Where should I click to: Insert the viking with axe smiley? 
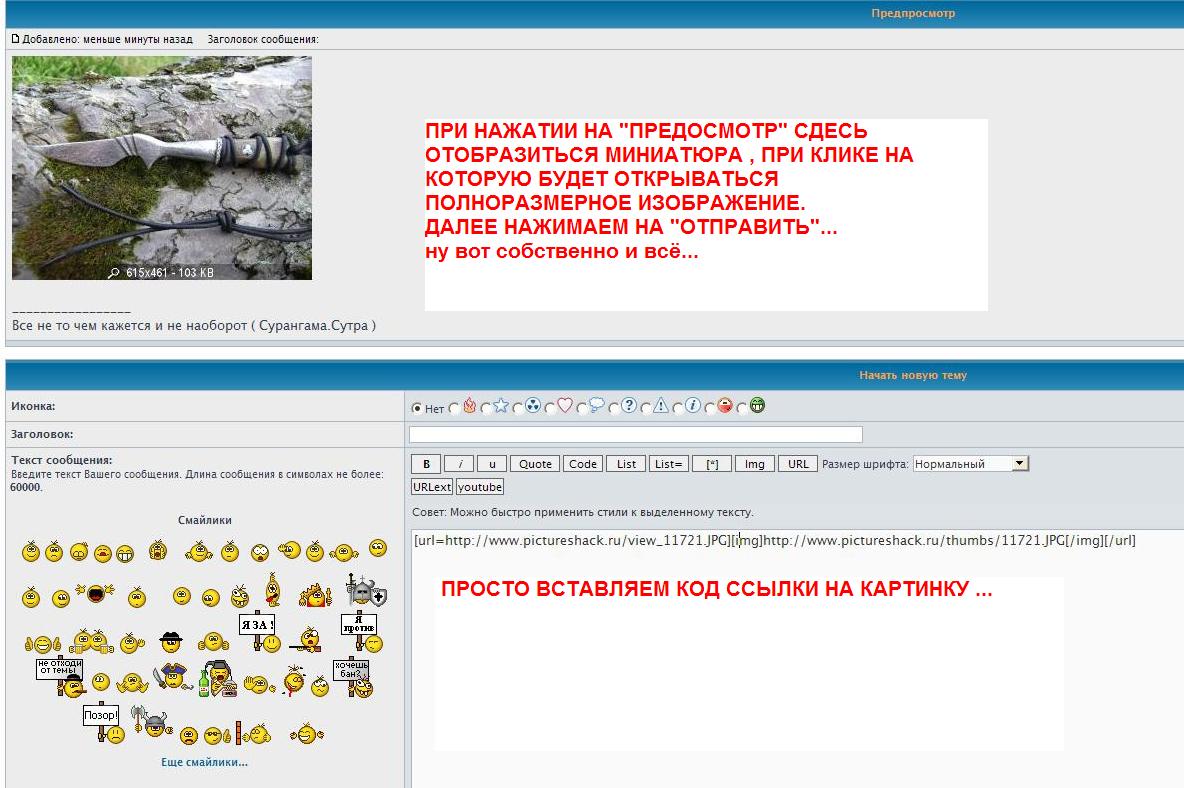click(152, 722)
